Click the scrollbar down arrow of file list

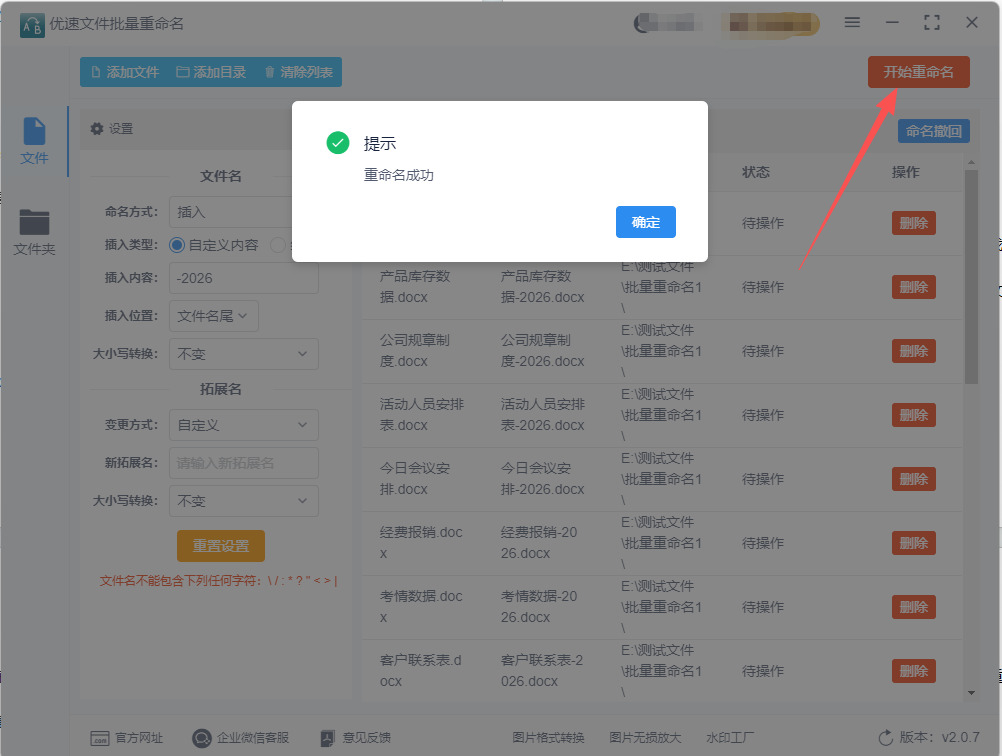tap(971, 693)
